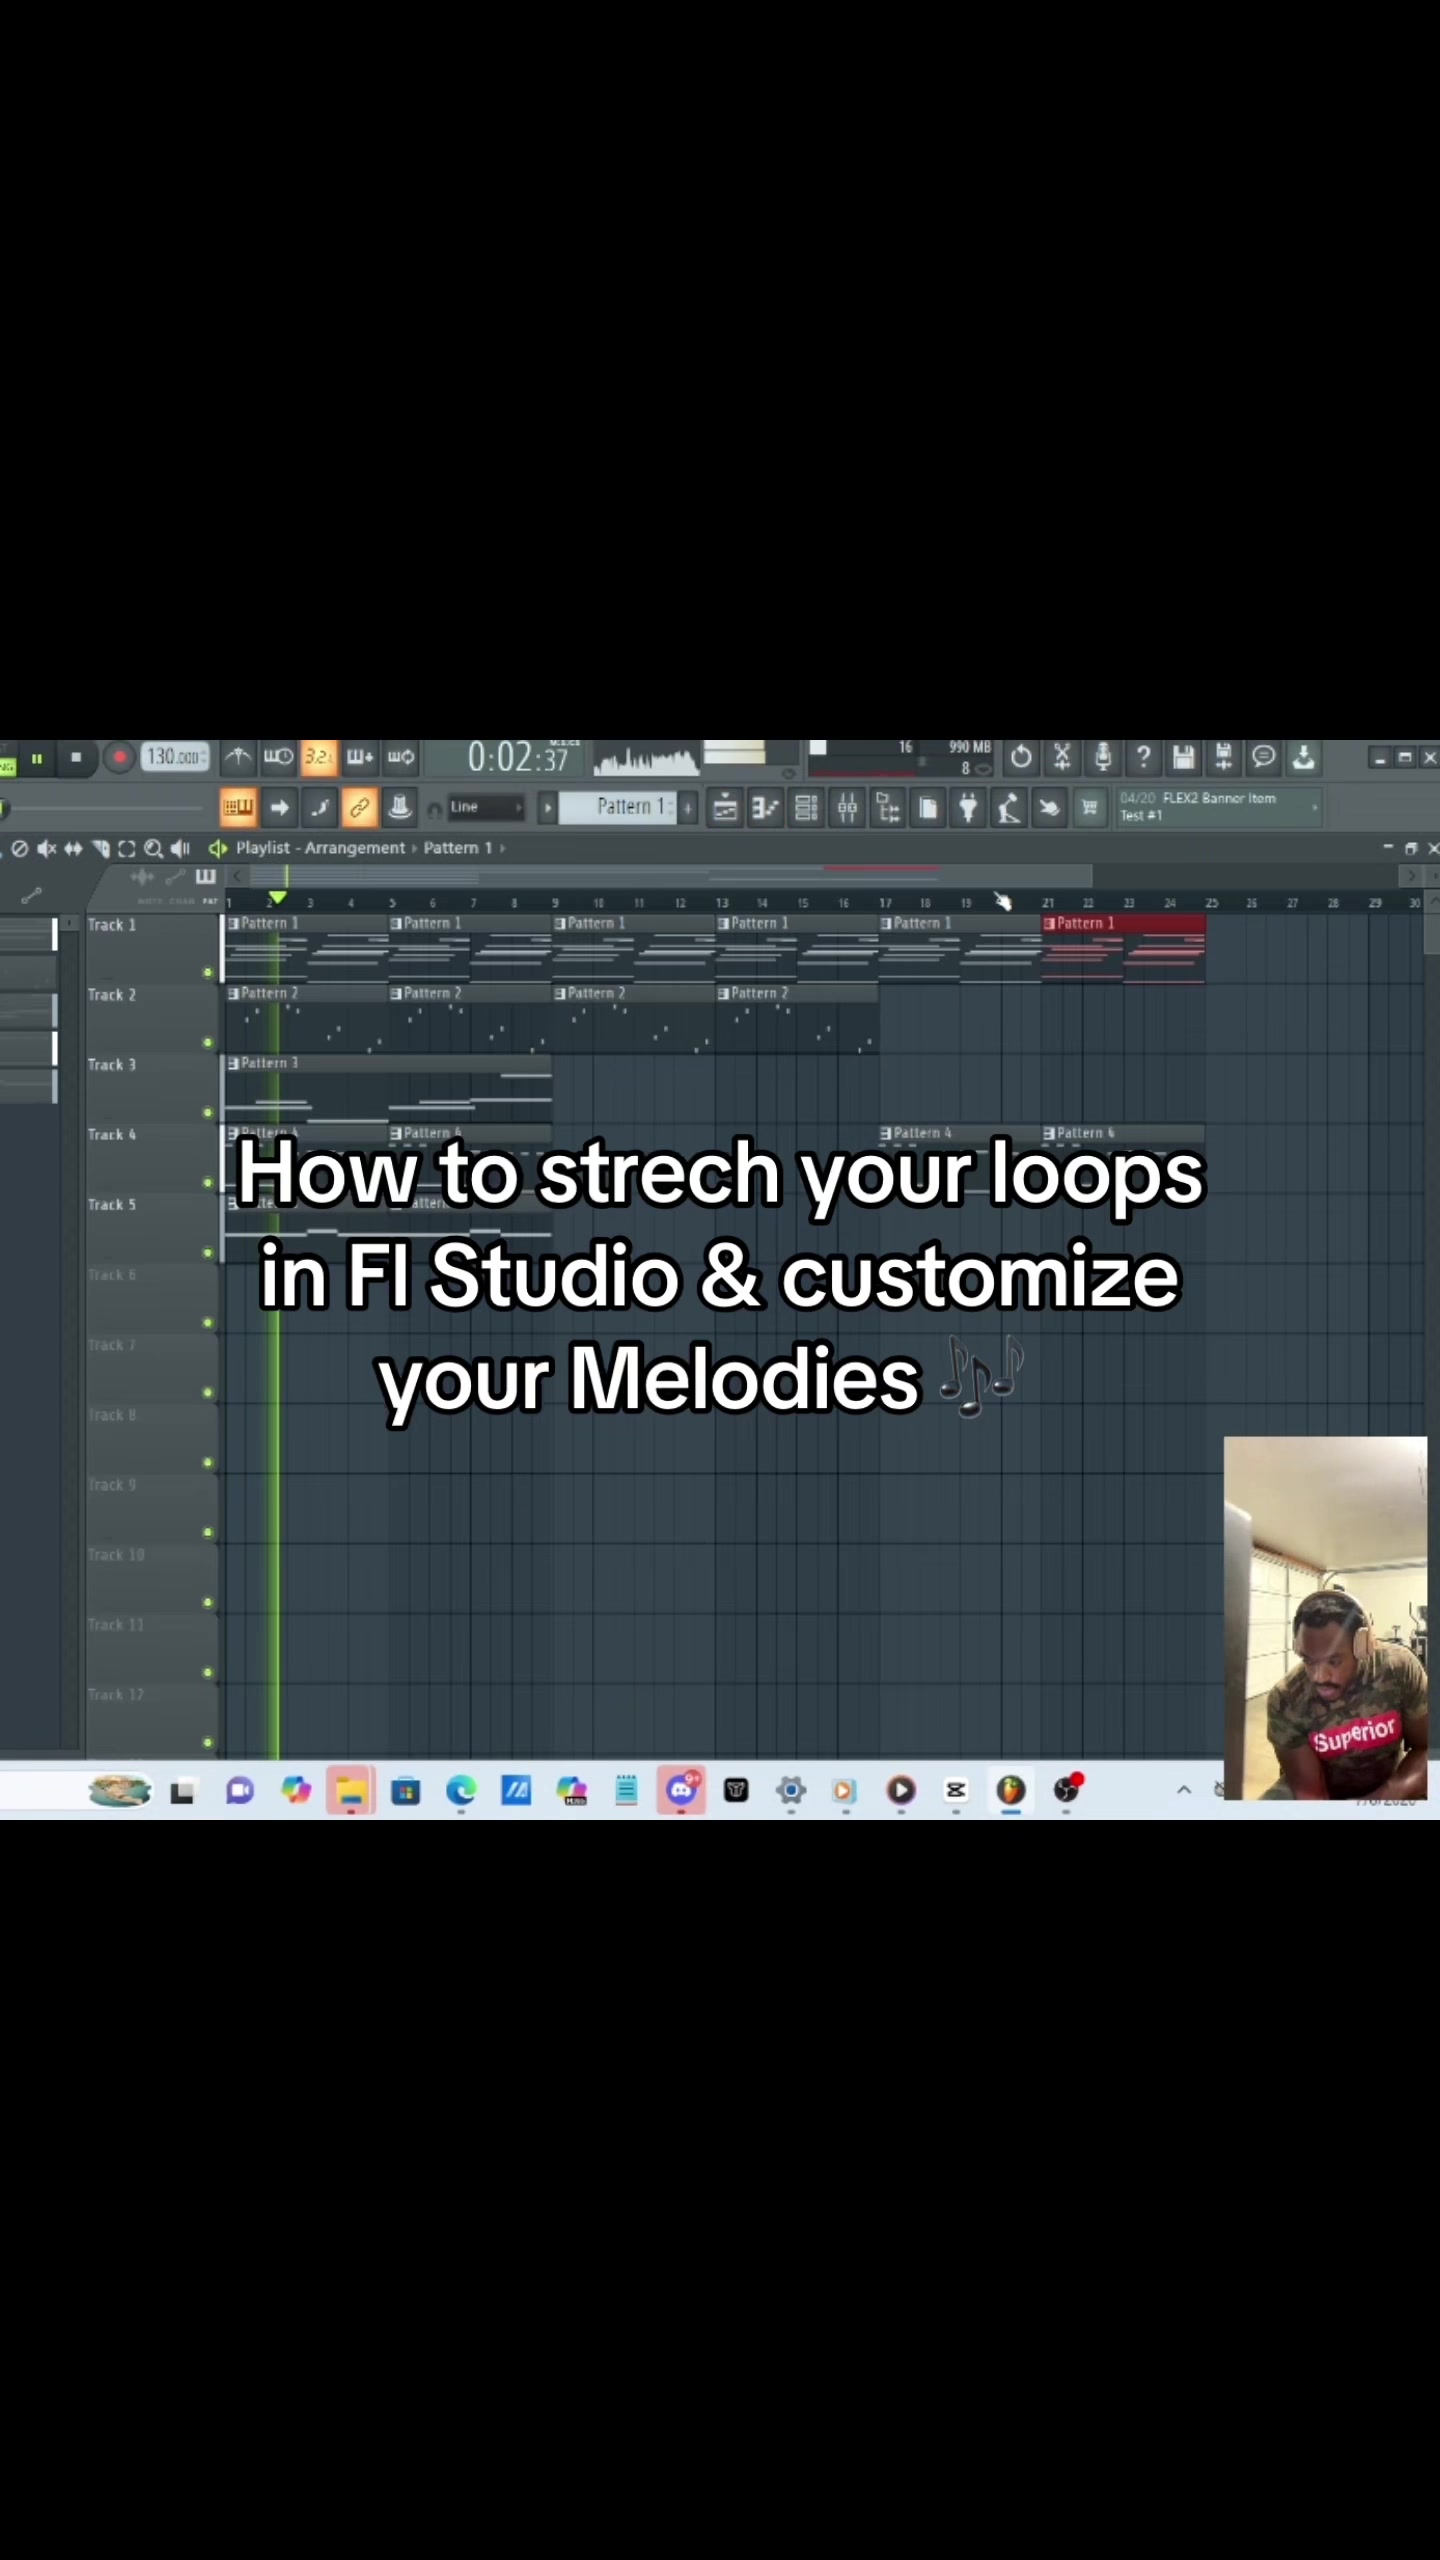Open the Line snap dropdown
Screen dimensions: 1440x2560
[x=486, y=807]
